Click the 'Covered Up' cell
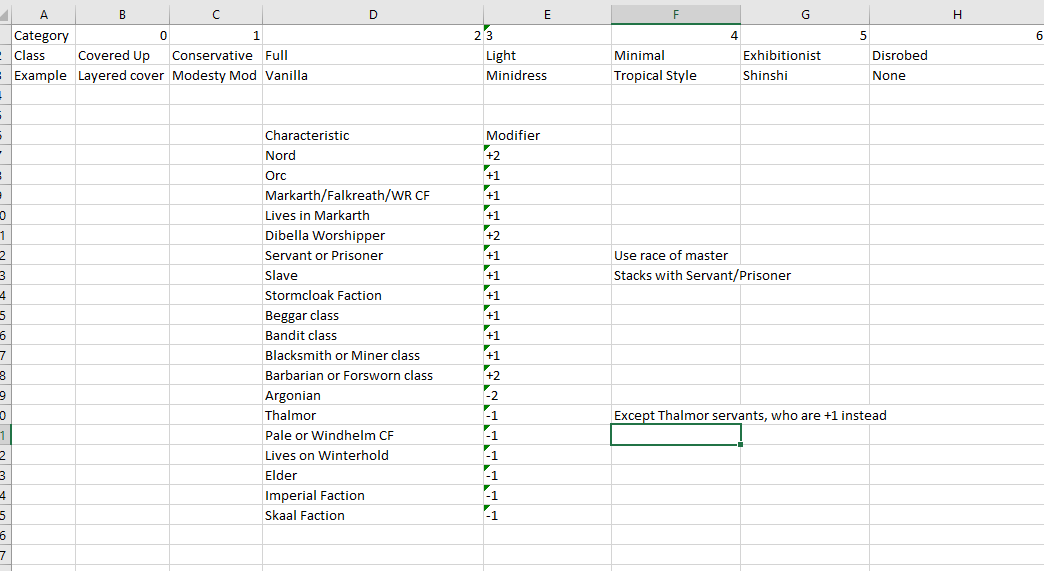The height and width of the screenshot is (571, 1044). click(x=123, y=55)
